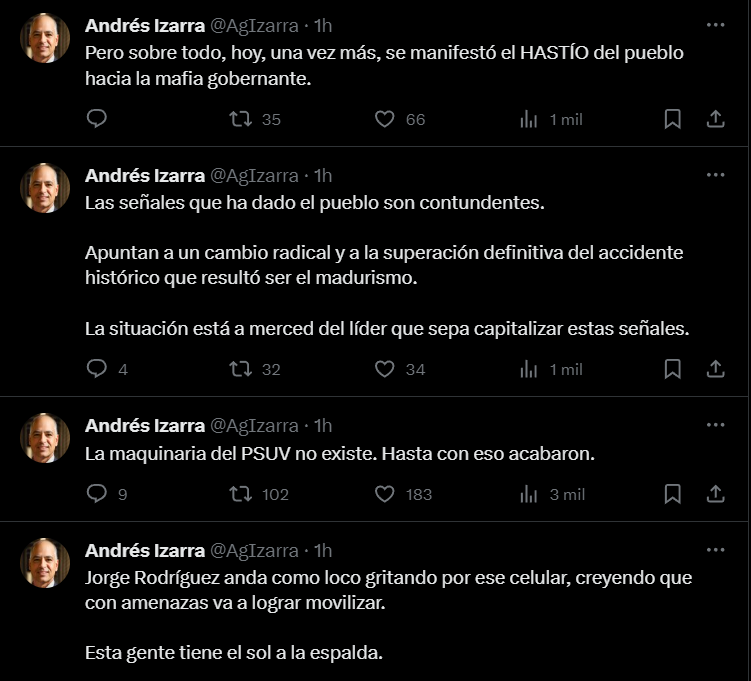
Task: Share the HASTÍO del pueblo tweet
Action: (x=715, y=119)
